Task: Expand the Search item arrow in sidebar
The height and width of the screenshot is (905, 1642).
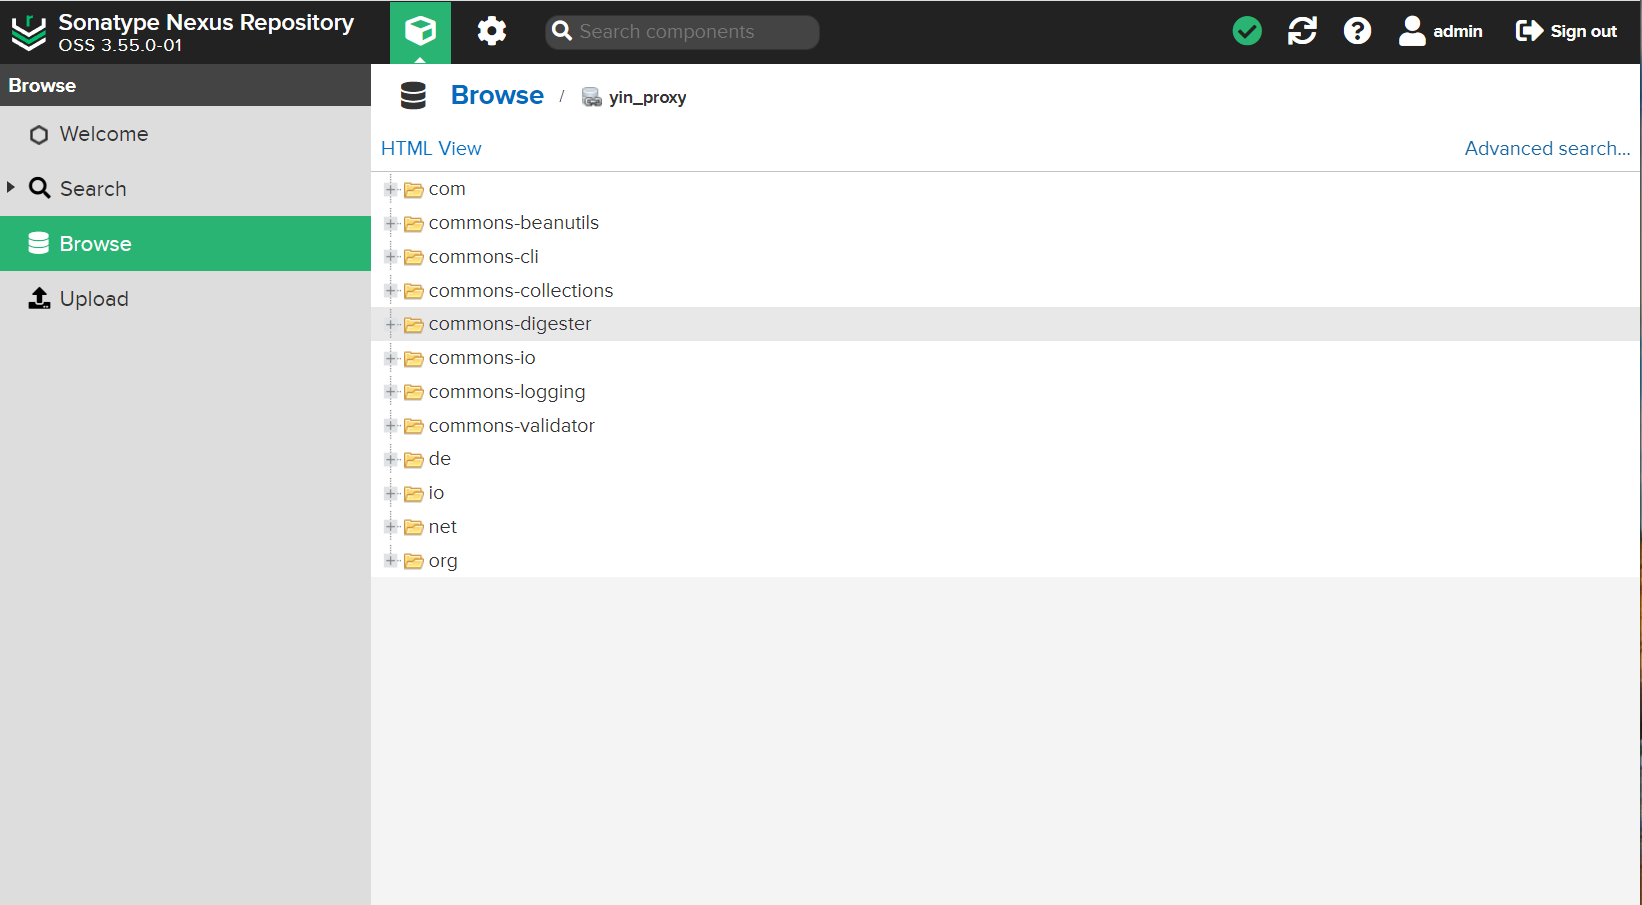Action: (x=11, y=187)
